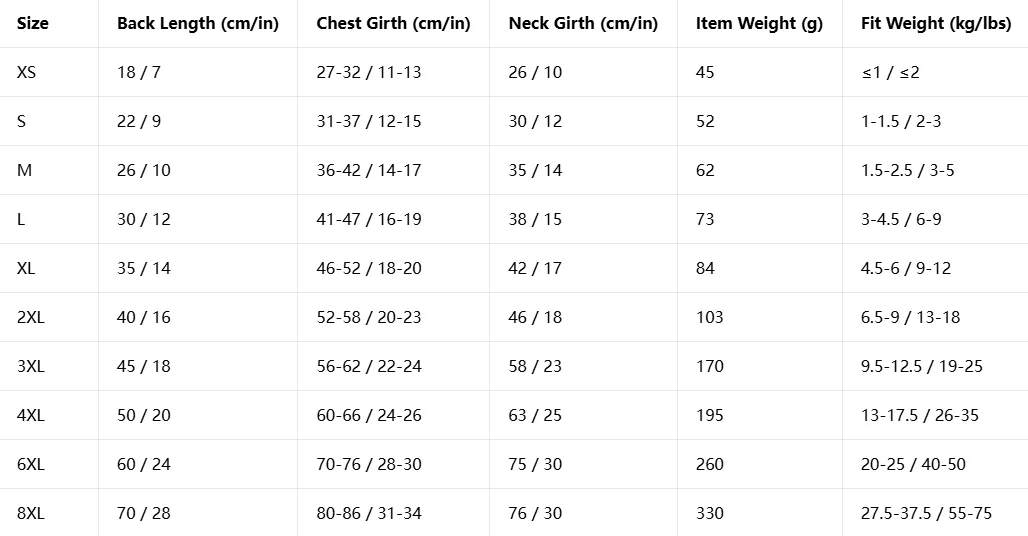Click the Back Length (cm/in) header
This screenshot has height=536, width=1028.
tap(198, 24)
